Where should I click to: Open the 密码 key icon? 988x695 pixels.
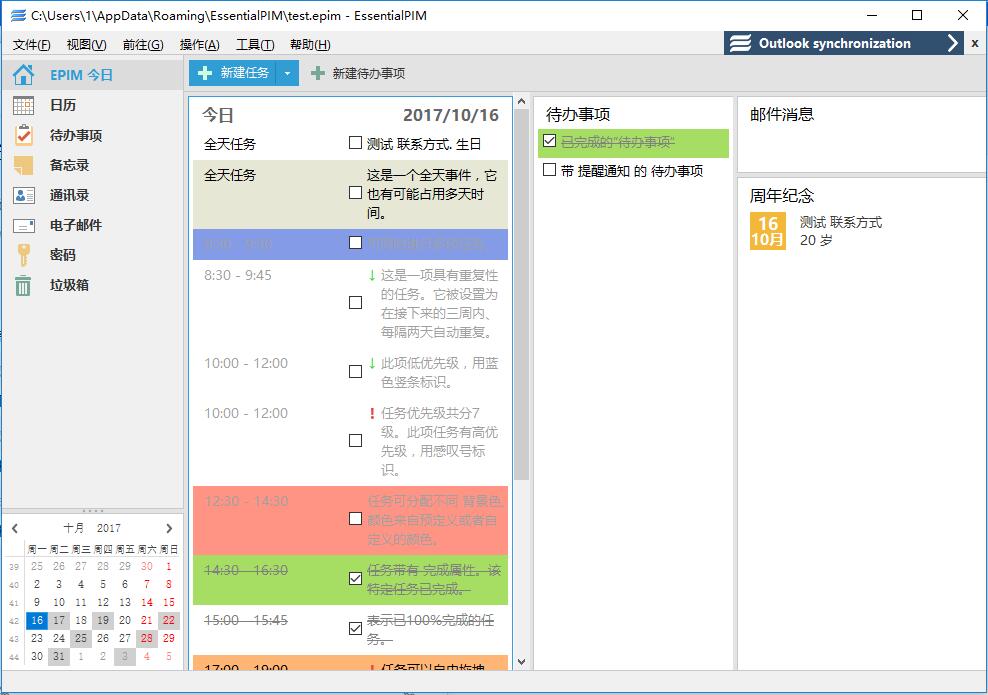(23, 255)
